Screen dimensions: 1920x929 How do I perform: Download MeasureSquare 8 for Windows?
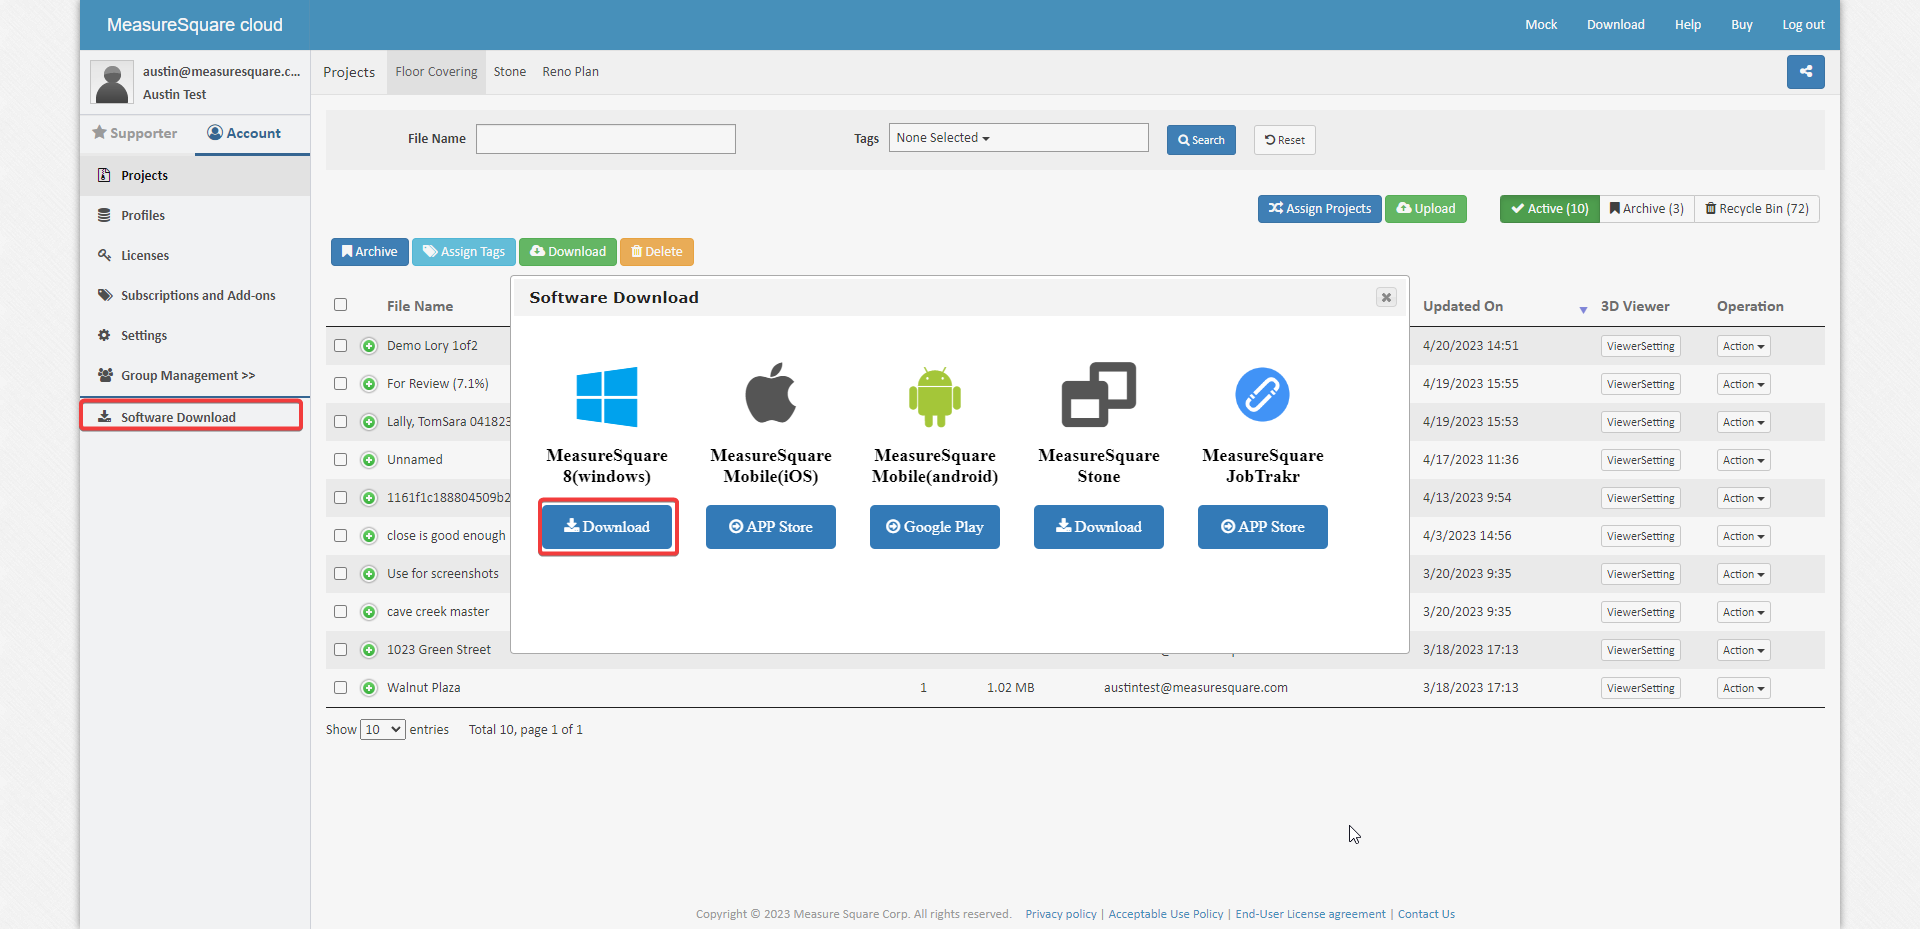tap(607, 527)
